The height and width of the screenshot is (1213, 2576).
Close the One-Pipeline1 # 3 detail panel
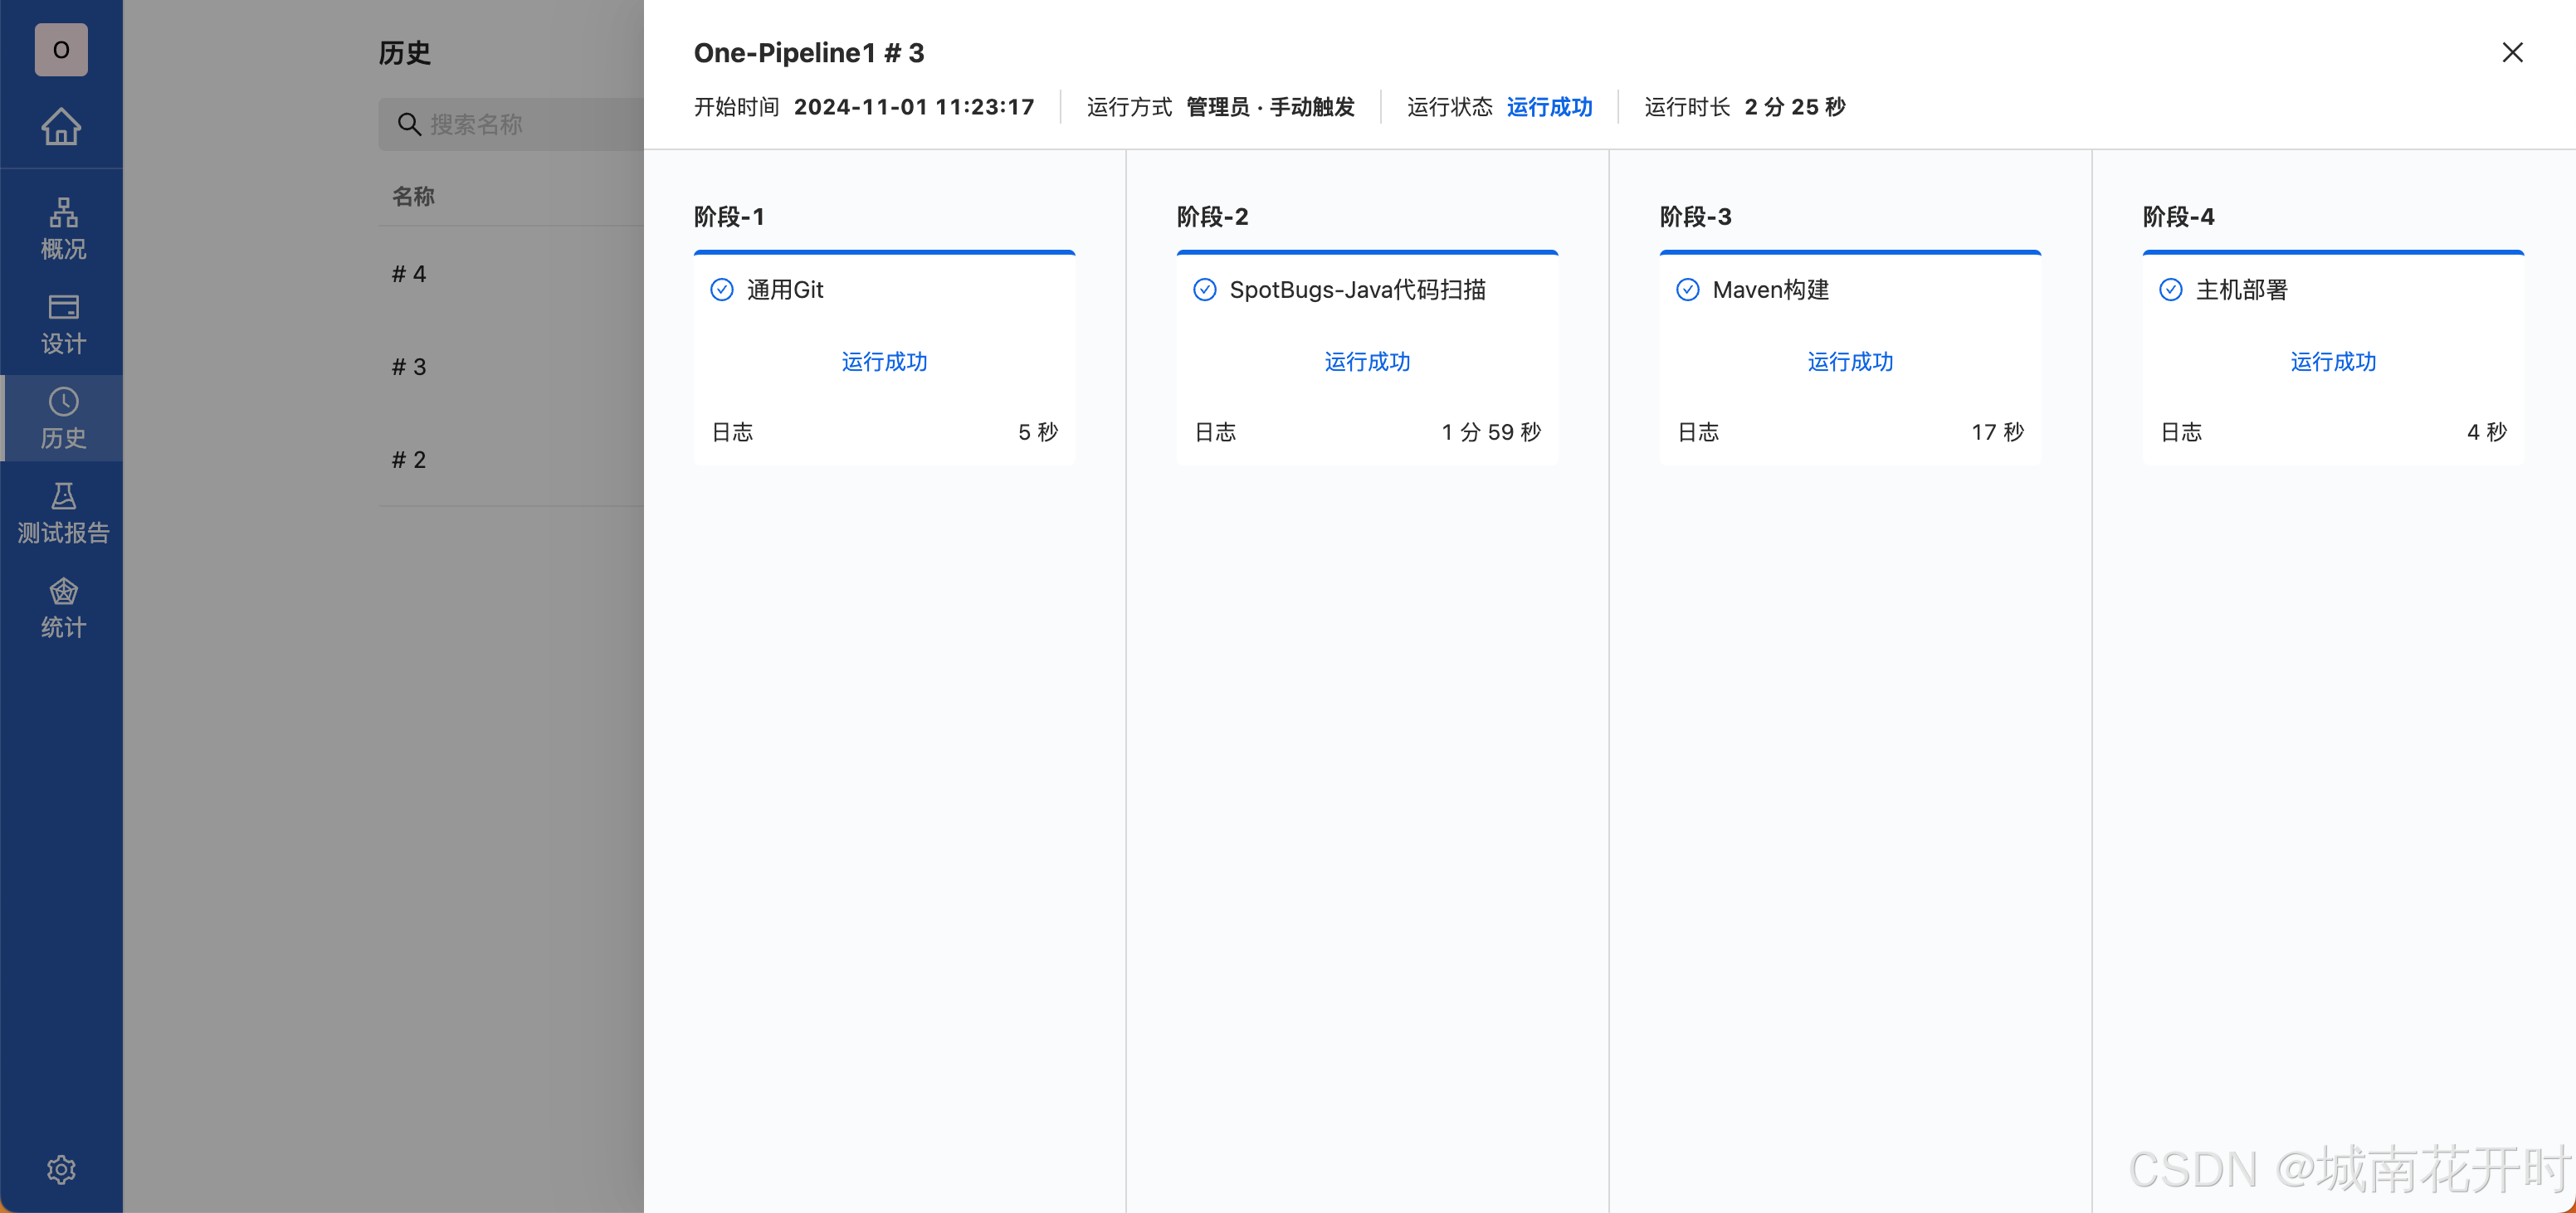point(2512,52)
